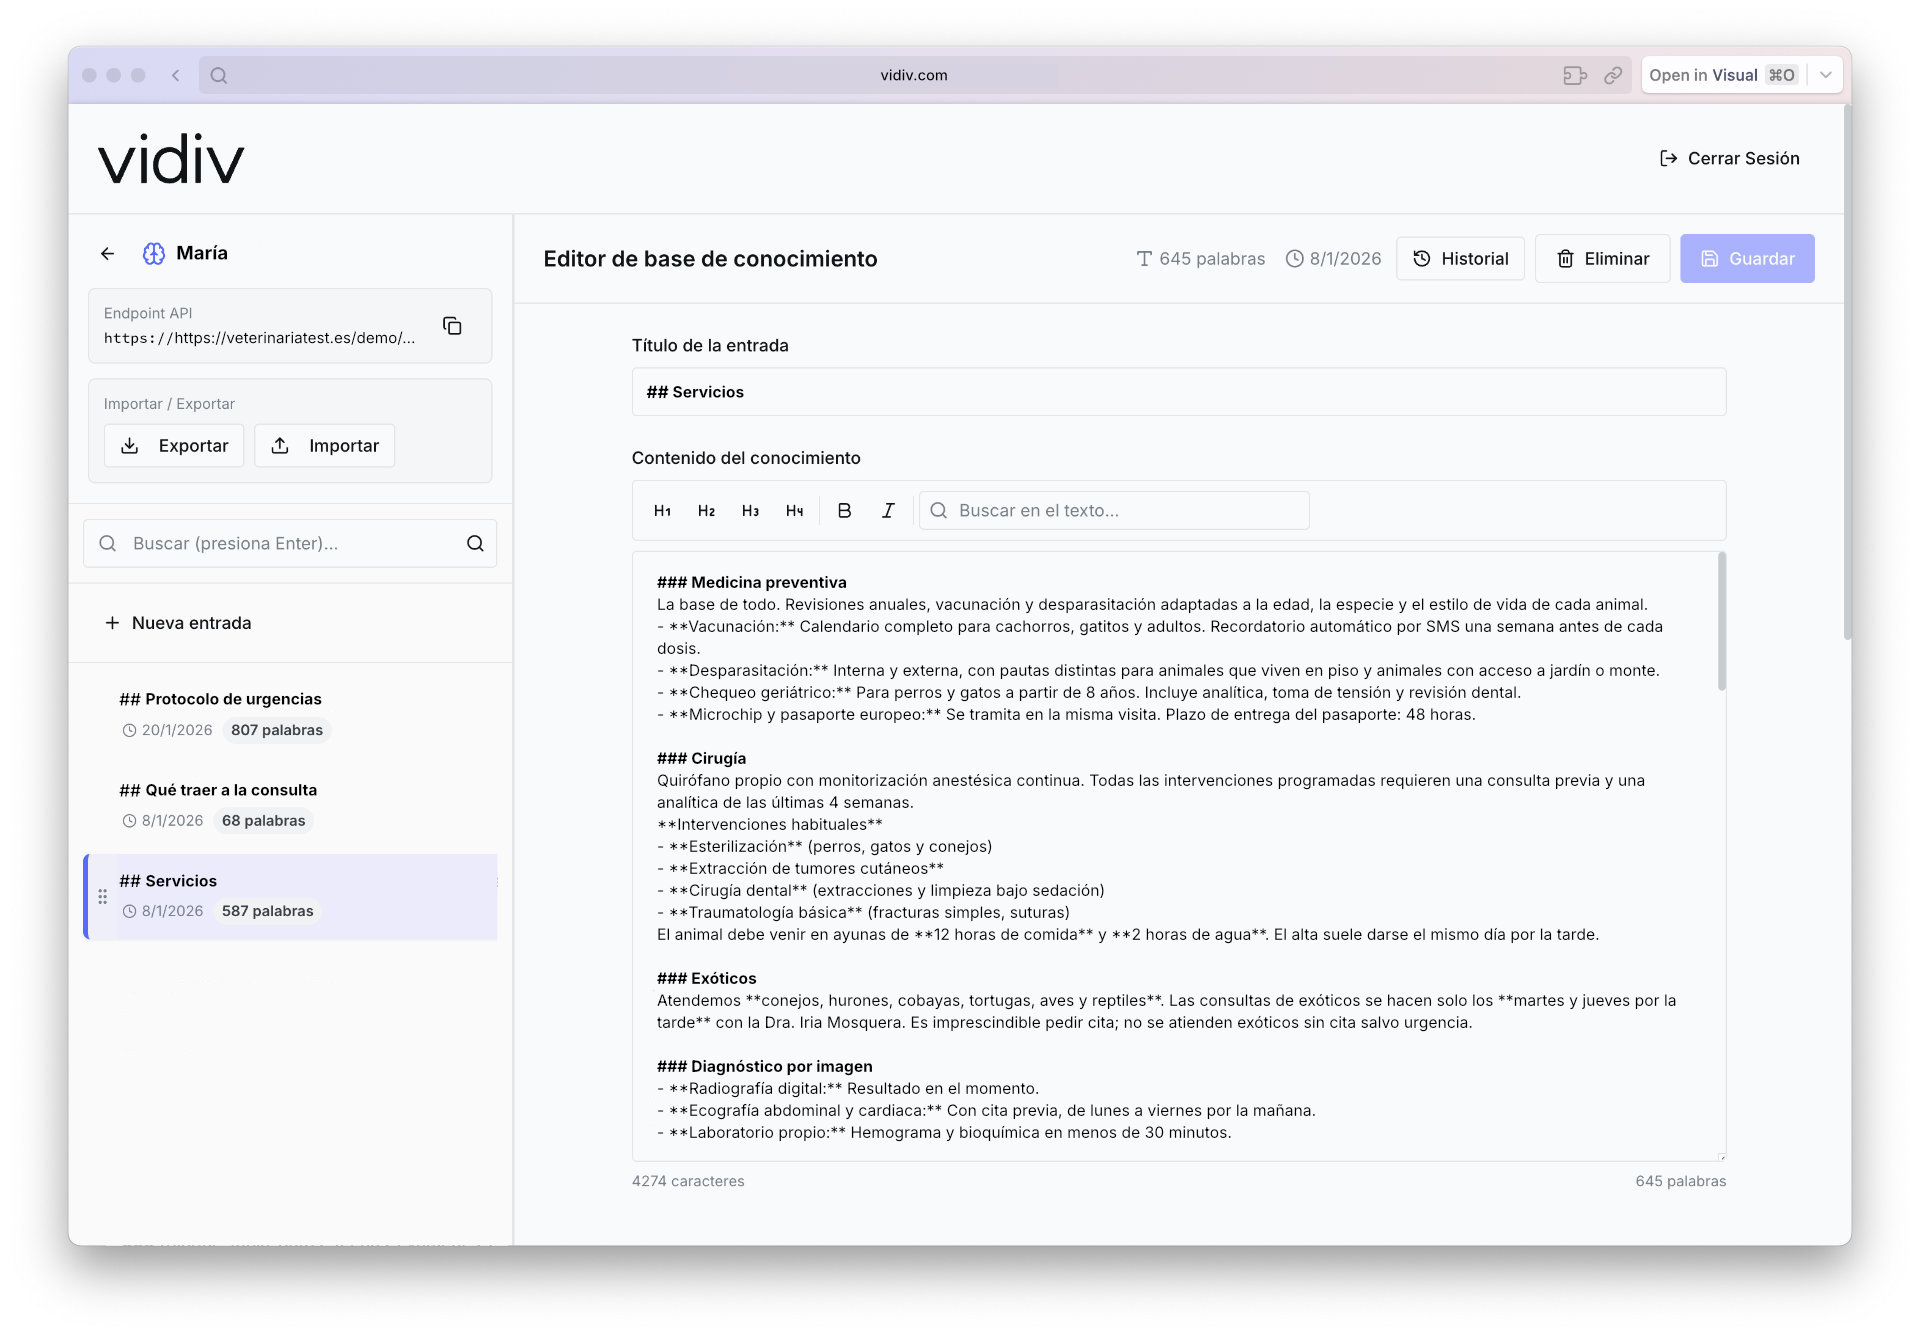
Task: Click the sidebar Buscar search field
Action: [x=290, y=543]
